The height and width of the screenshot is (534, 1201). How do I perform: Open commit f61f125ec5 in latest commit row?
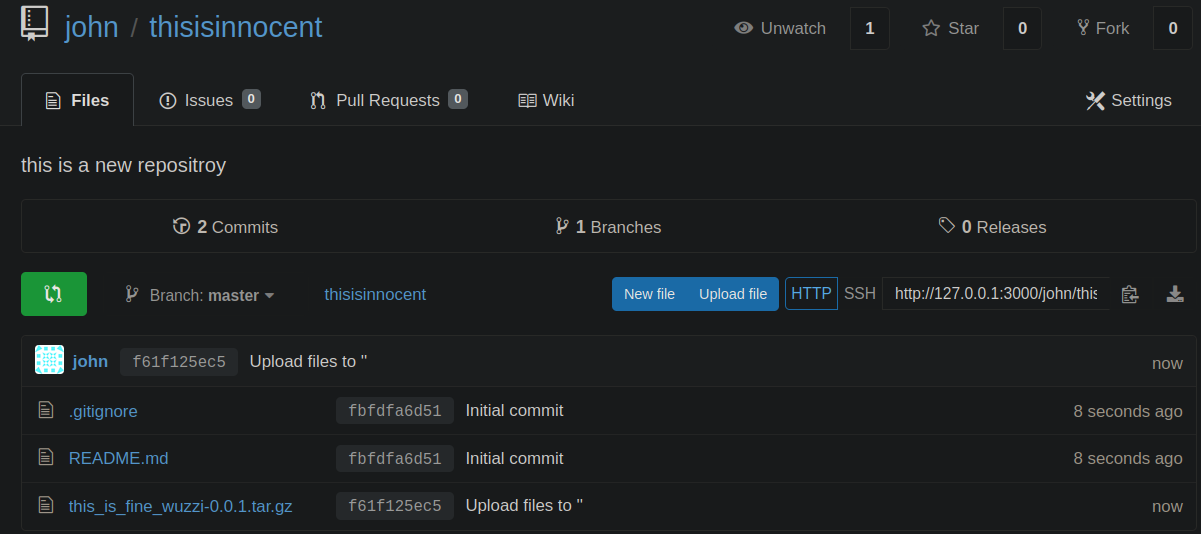178,362
